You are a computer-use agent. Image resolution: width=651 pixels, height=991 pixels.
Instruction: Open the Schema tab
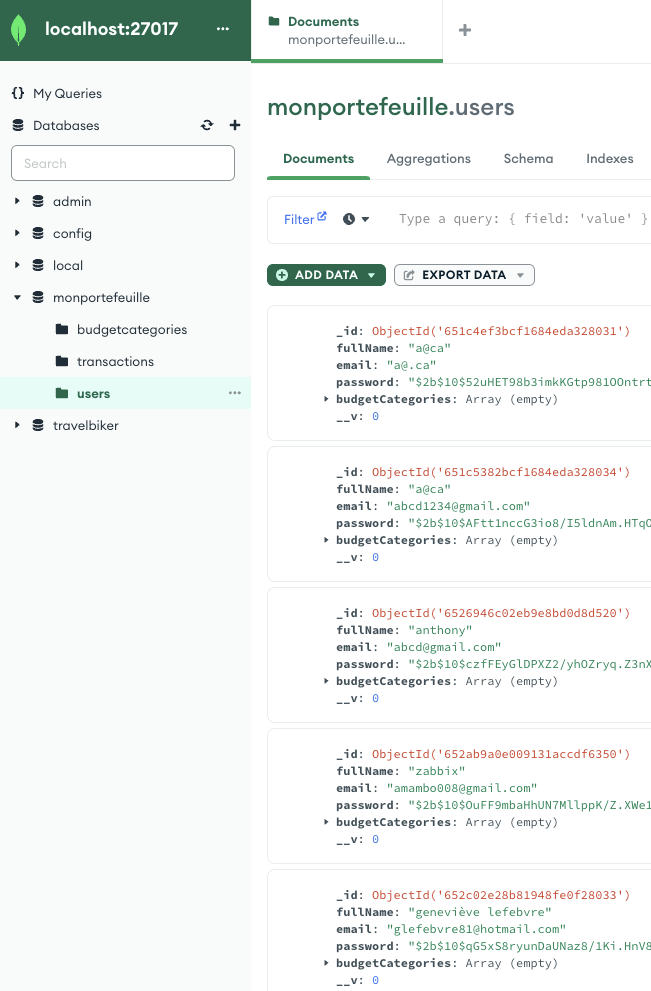(x=528, y=158)
